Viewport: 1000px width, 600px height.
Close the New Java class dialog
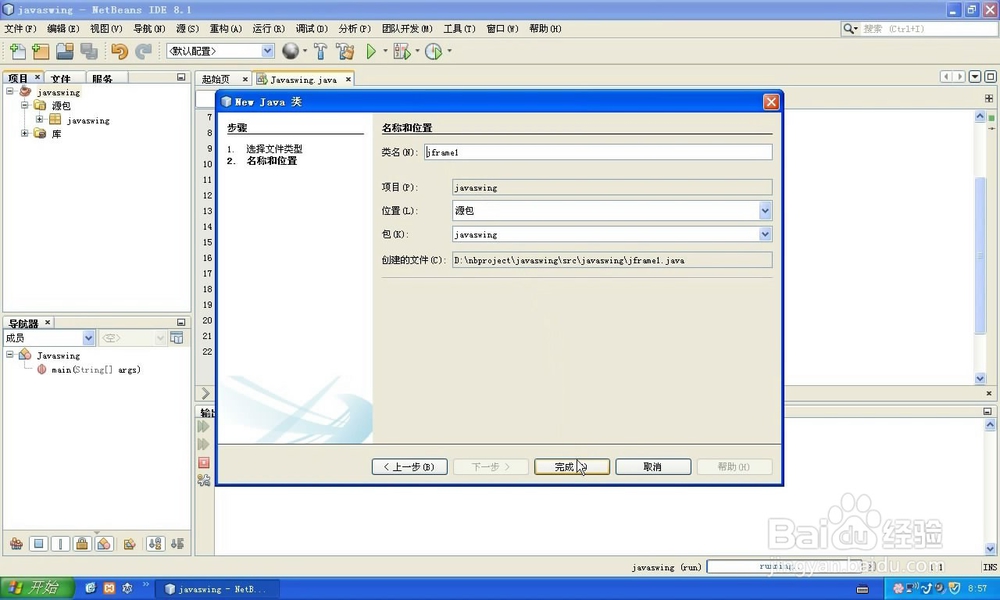coord(771,102)
